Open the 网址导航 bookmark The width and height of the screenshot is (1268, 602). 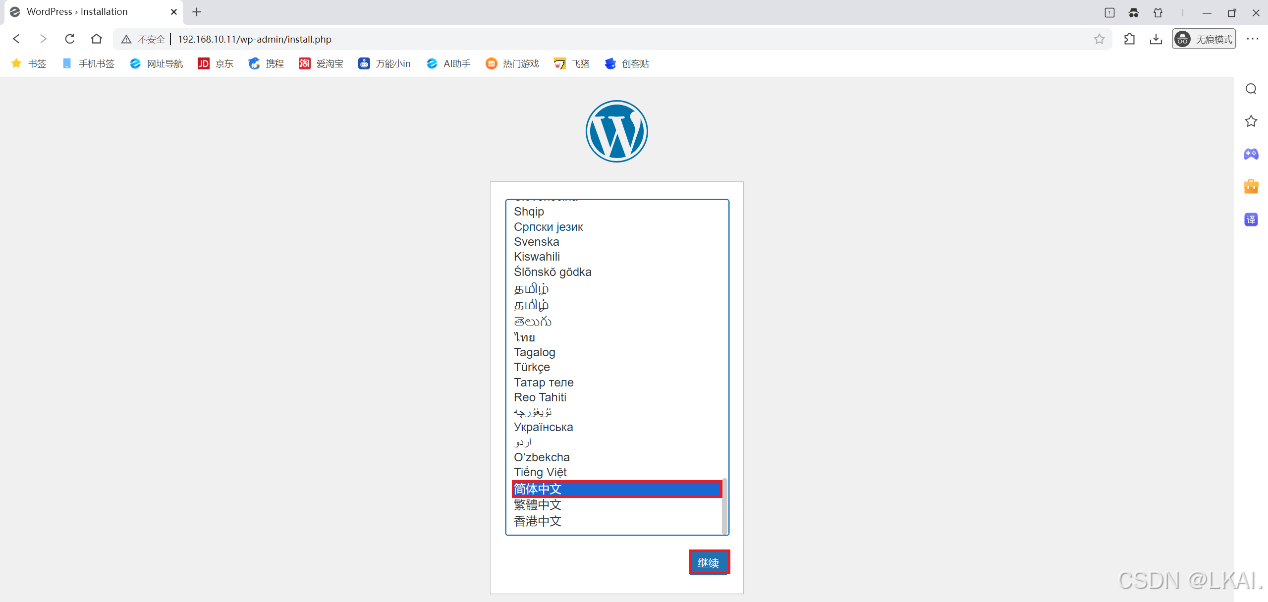point(156,63)
